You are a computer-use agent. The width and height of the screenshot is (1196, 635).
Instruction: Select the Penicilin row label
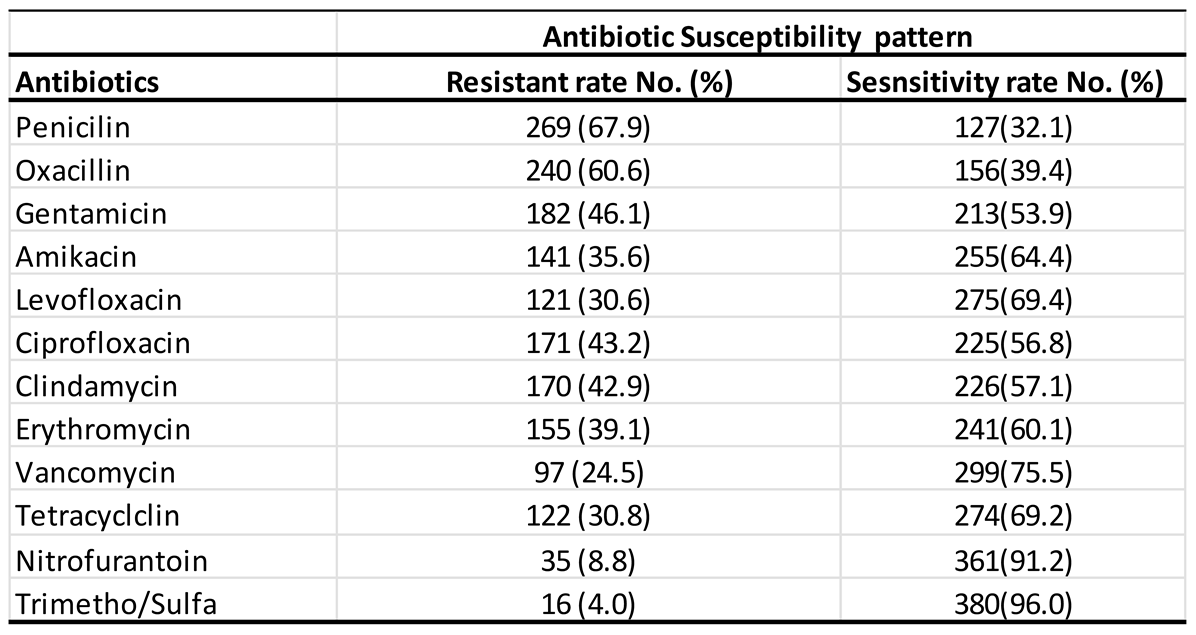pyautogui.click(x=73, y=127)
